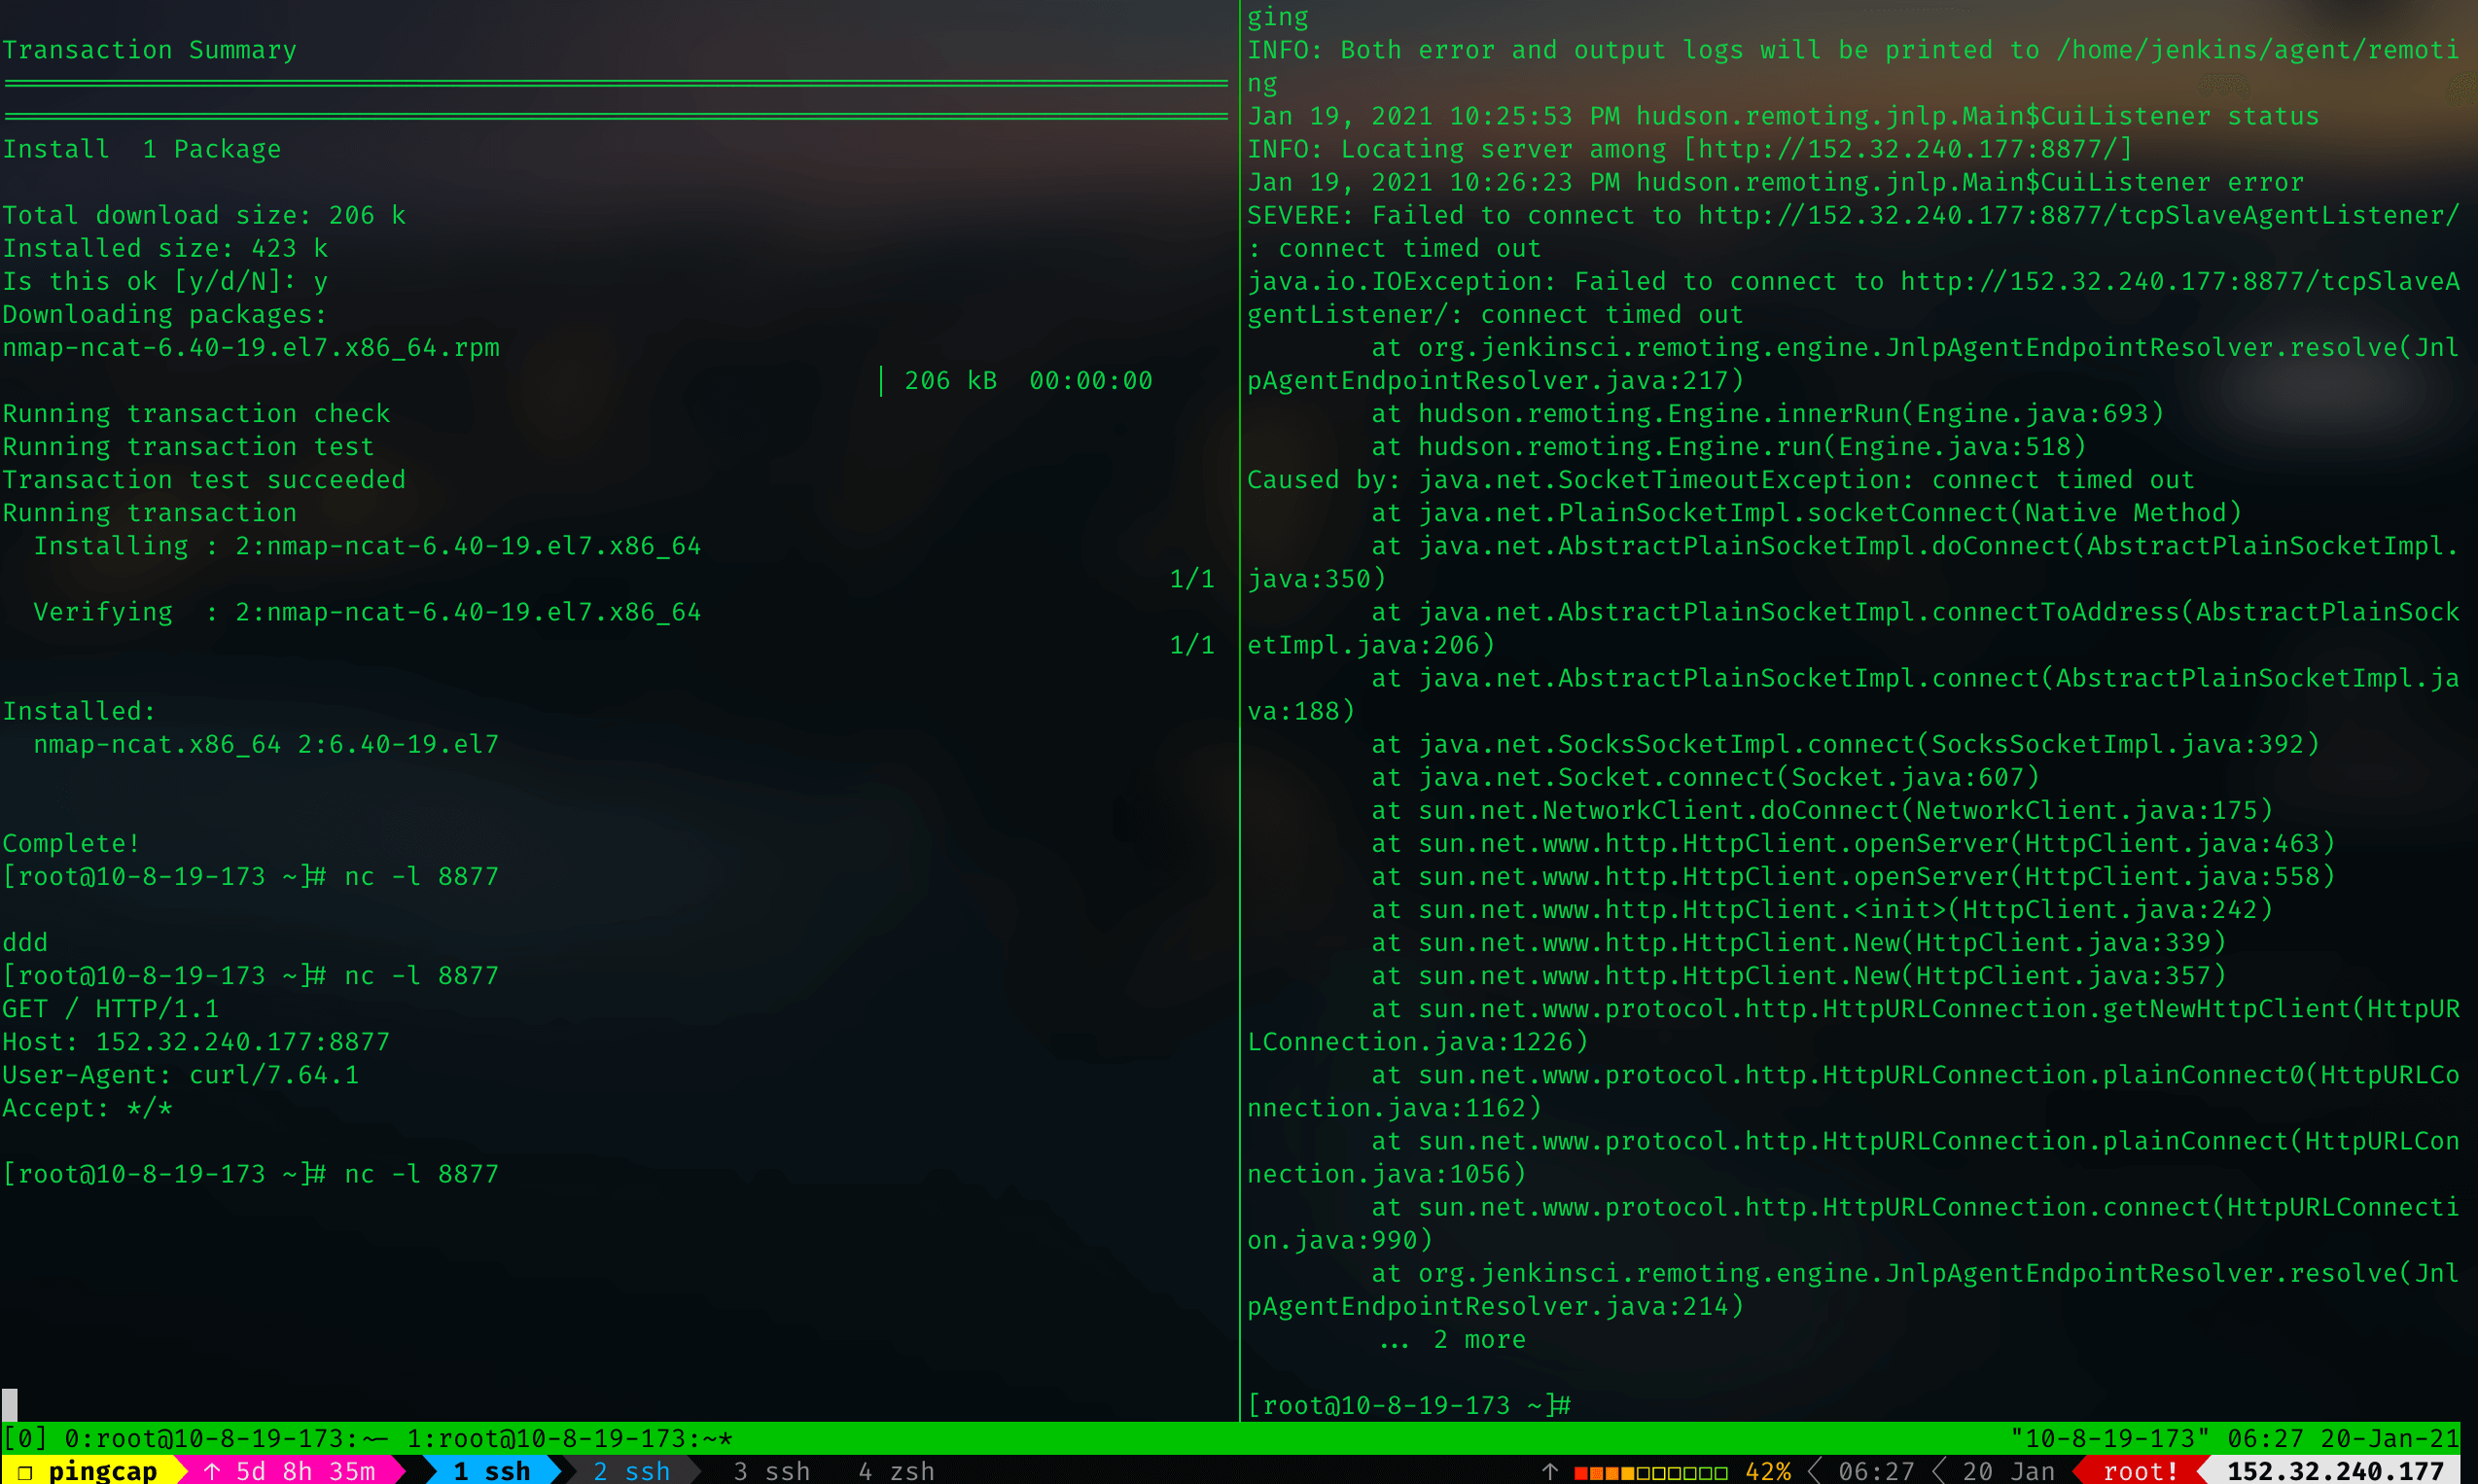Screen dimensions: 2478x1484
Task: Click 'NetworkClient.doConnect(NetworkClient.java:175)' stack line
Action: 1822,810
